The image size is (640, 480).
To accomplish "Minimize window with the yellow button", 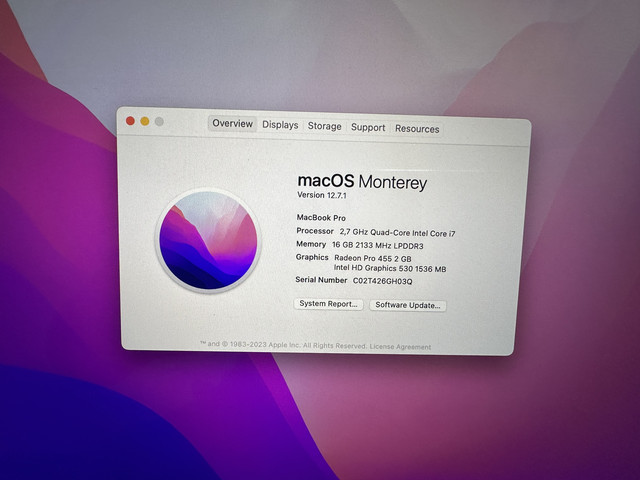I will [144, 121].
